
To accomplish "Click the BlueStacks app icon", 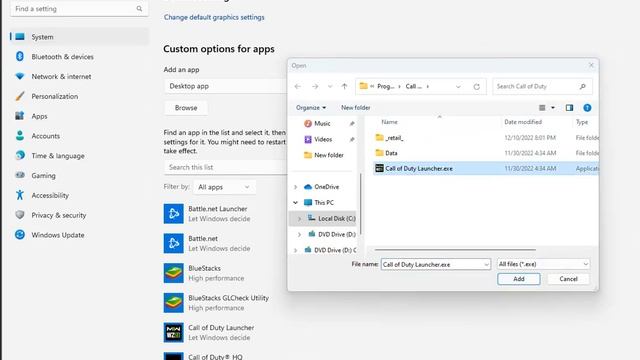I will pos(173,273).
